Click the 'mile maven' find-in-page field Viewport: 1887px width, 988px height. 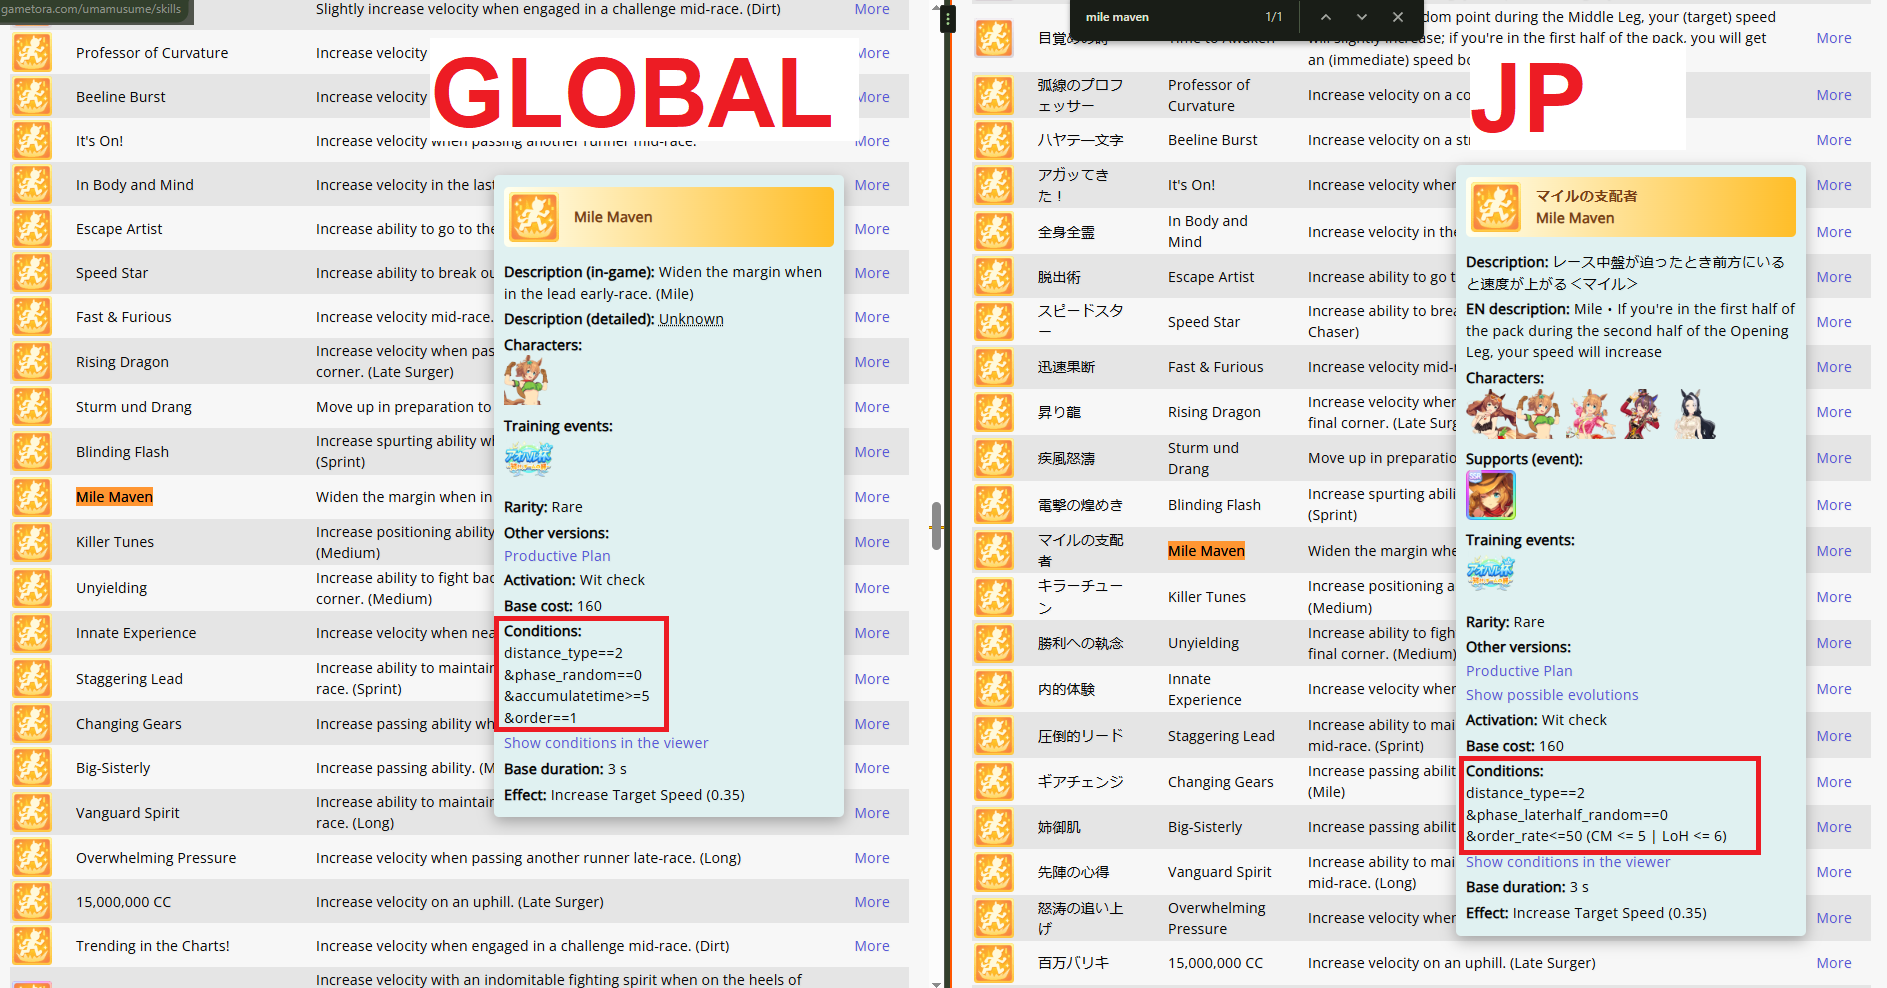point(1166,17)
